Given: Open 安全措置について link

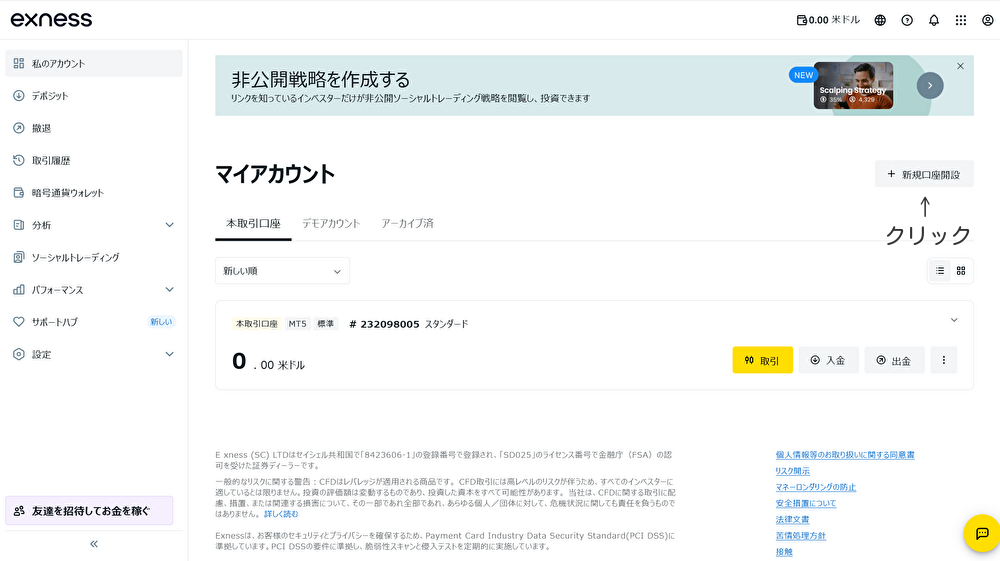Looking at the screenshot, I should (805, 503).
